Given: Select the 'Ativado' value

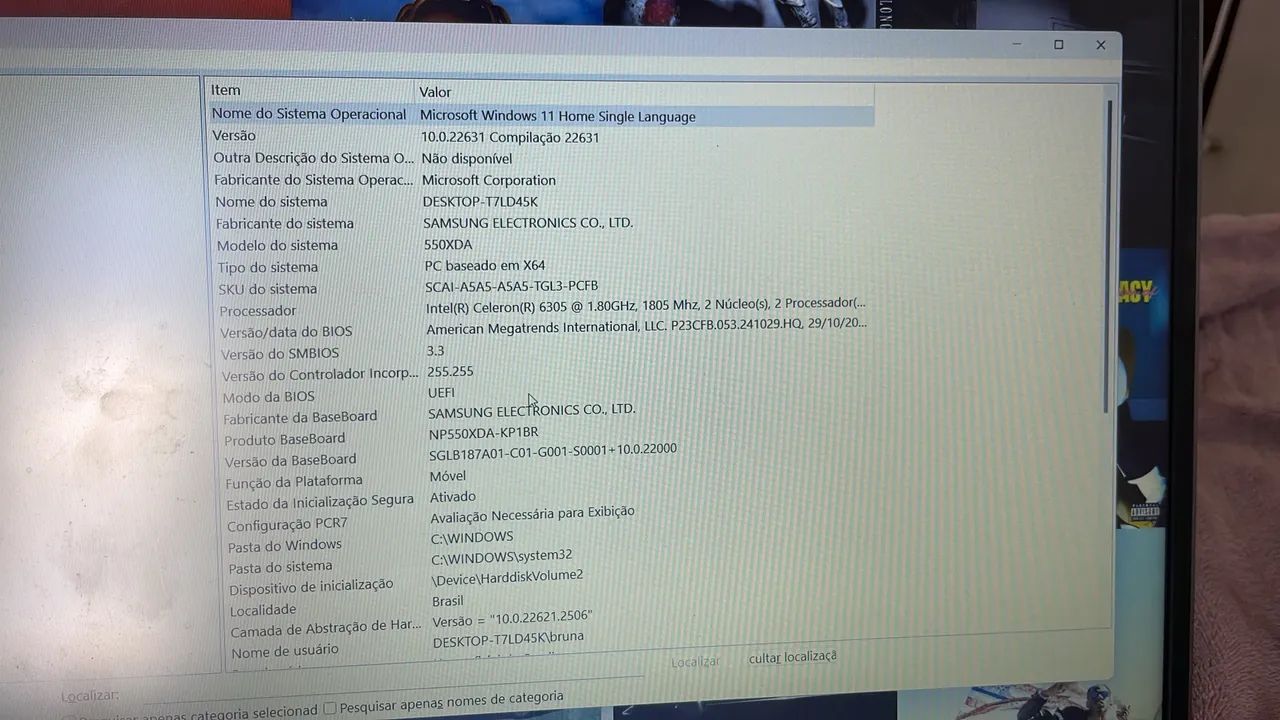Looking at the screenshot, I should pyautogui.click(x=453, y=497).
